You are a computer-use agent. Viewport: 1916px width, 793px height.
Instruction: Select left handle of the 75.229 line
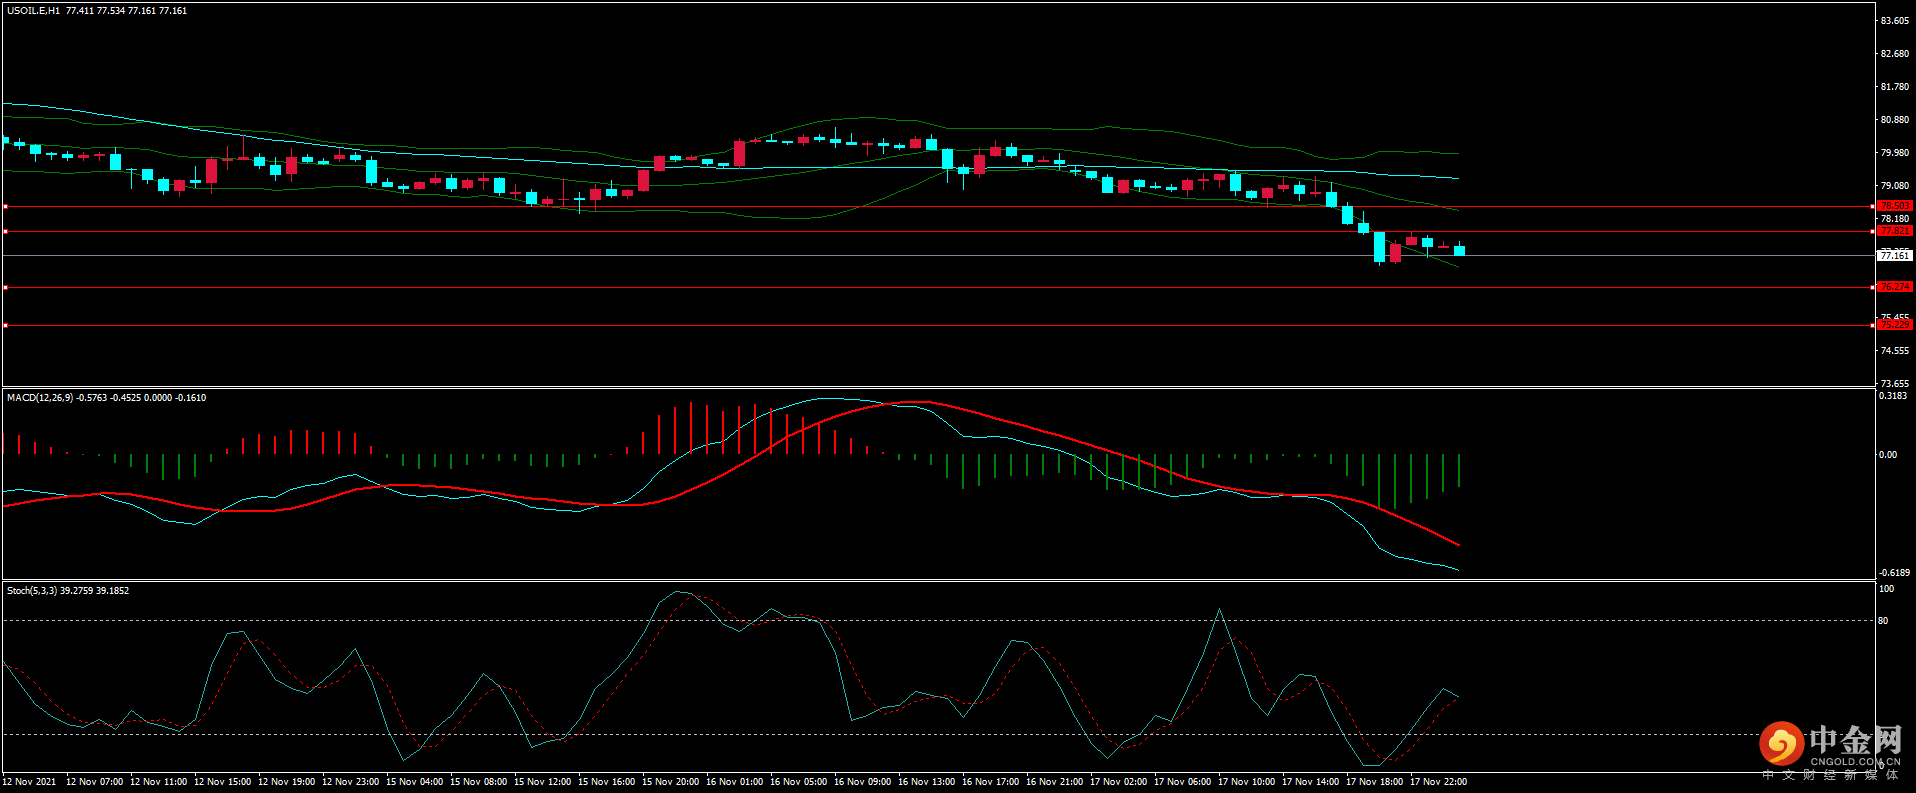point(6,326)
